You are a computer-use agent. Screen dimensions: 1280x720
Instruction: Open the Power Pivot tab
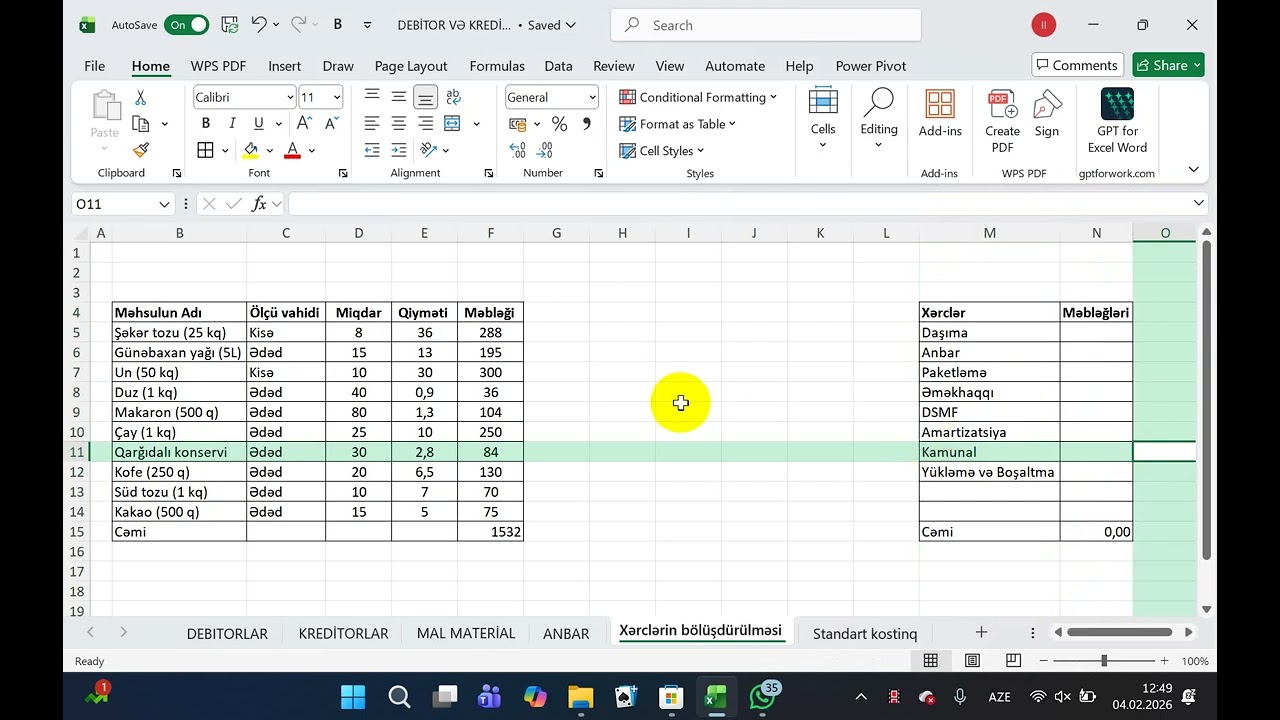pos(871,66)
